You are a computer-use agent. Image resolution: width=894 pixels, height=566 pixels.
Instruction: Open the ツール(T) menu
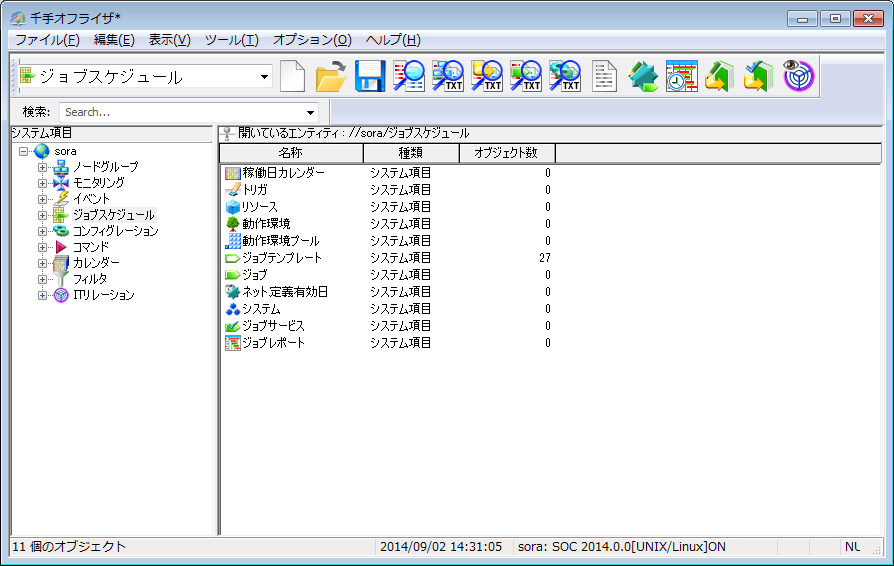pyautogui.click(x=231, y=40)
